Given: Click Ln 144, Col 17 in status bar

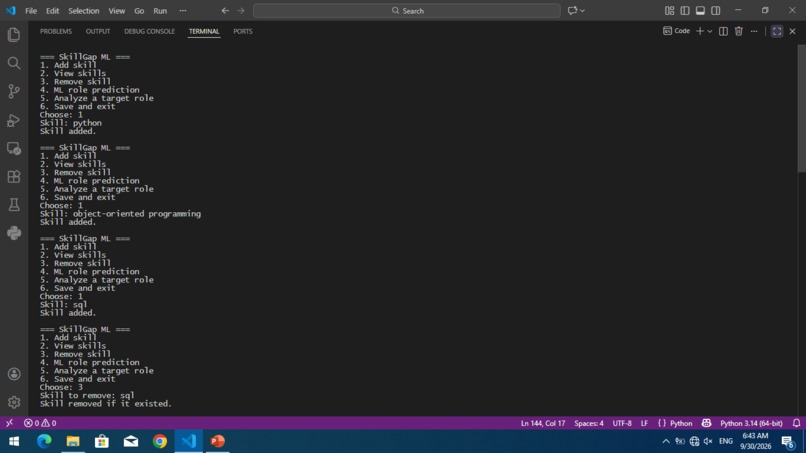Looking at the screenshot, I should coord(543,423).
